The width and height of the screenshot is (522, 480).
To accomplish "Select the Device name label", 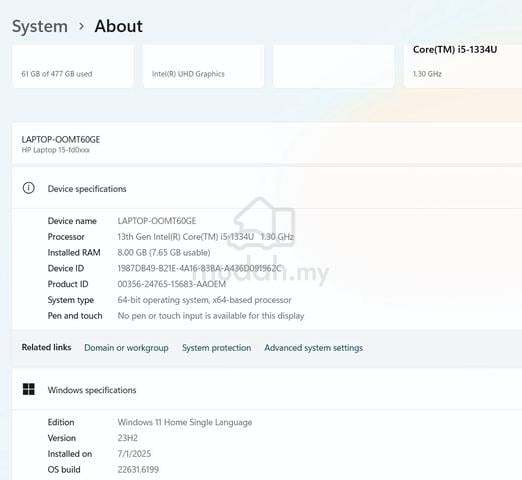I will tap(72, 221).
